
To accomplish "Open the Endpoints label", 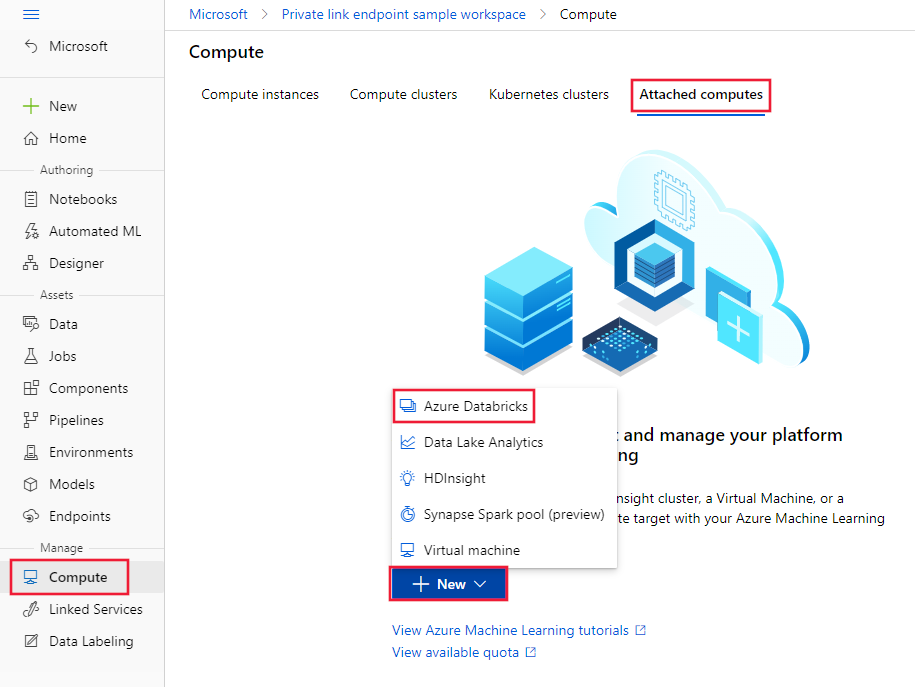I will 80,517.
